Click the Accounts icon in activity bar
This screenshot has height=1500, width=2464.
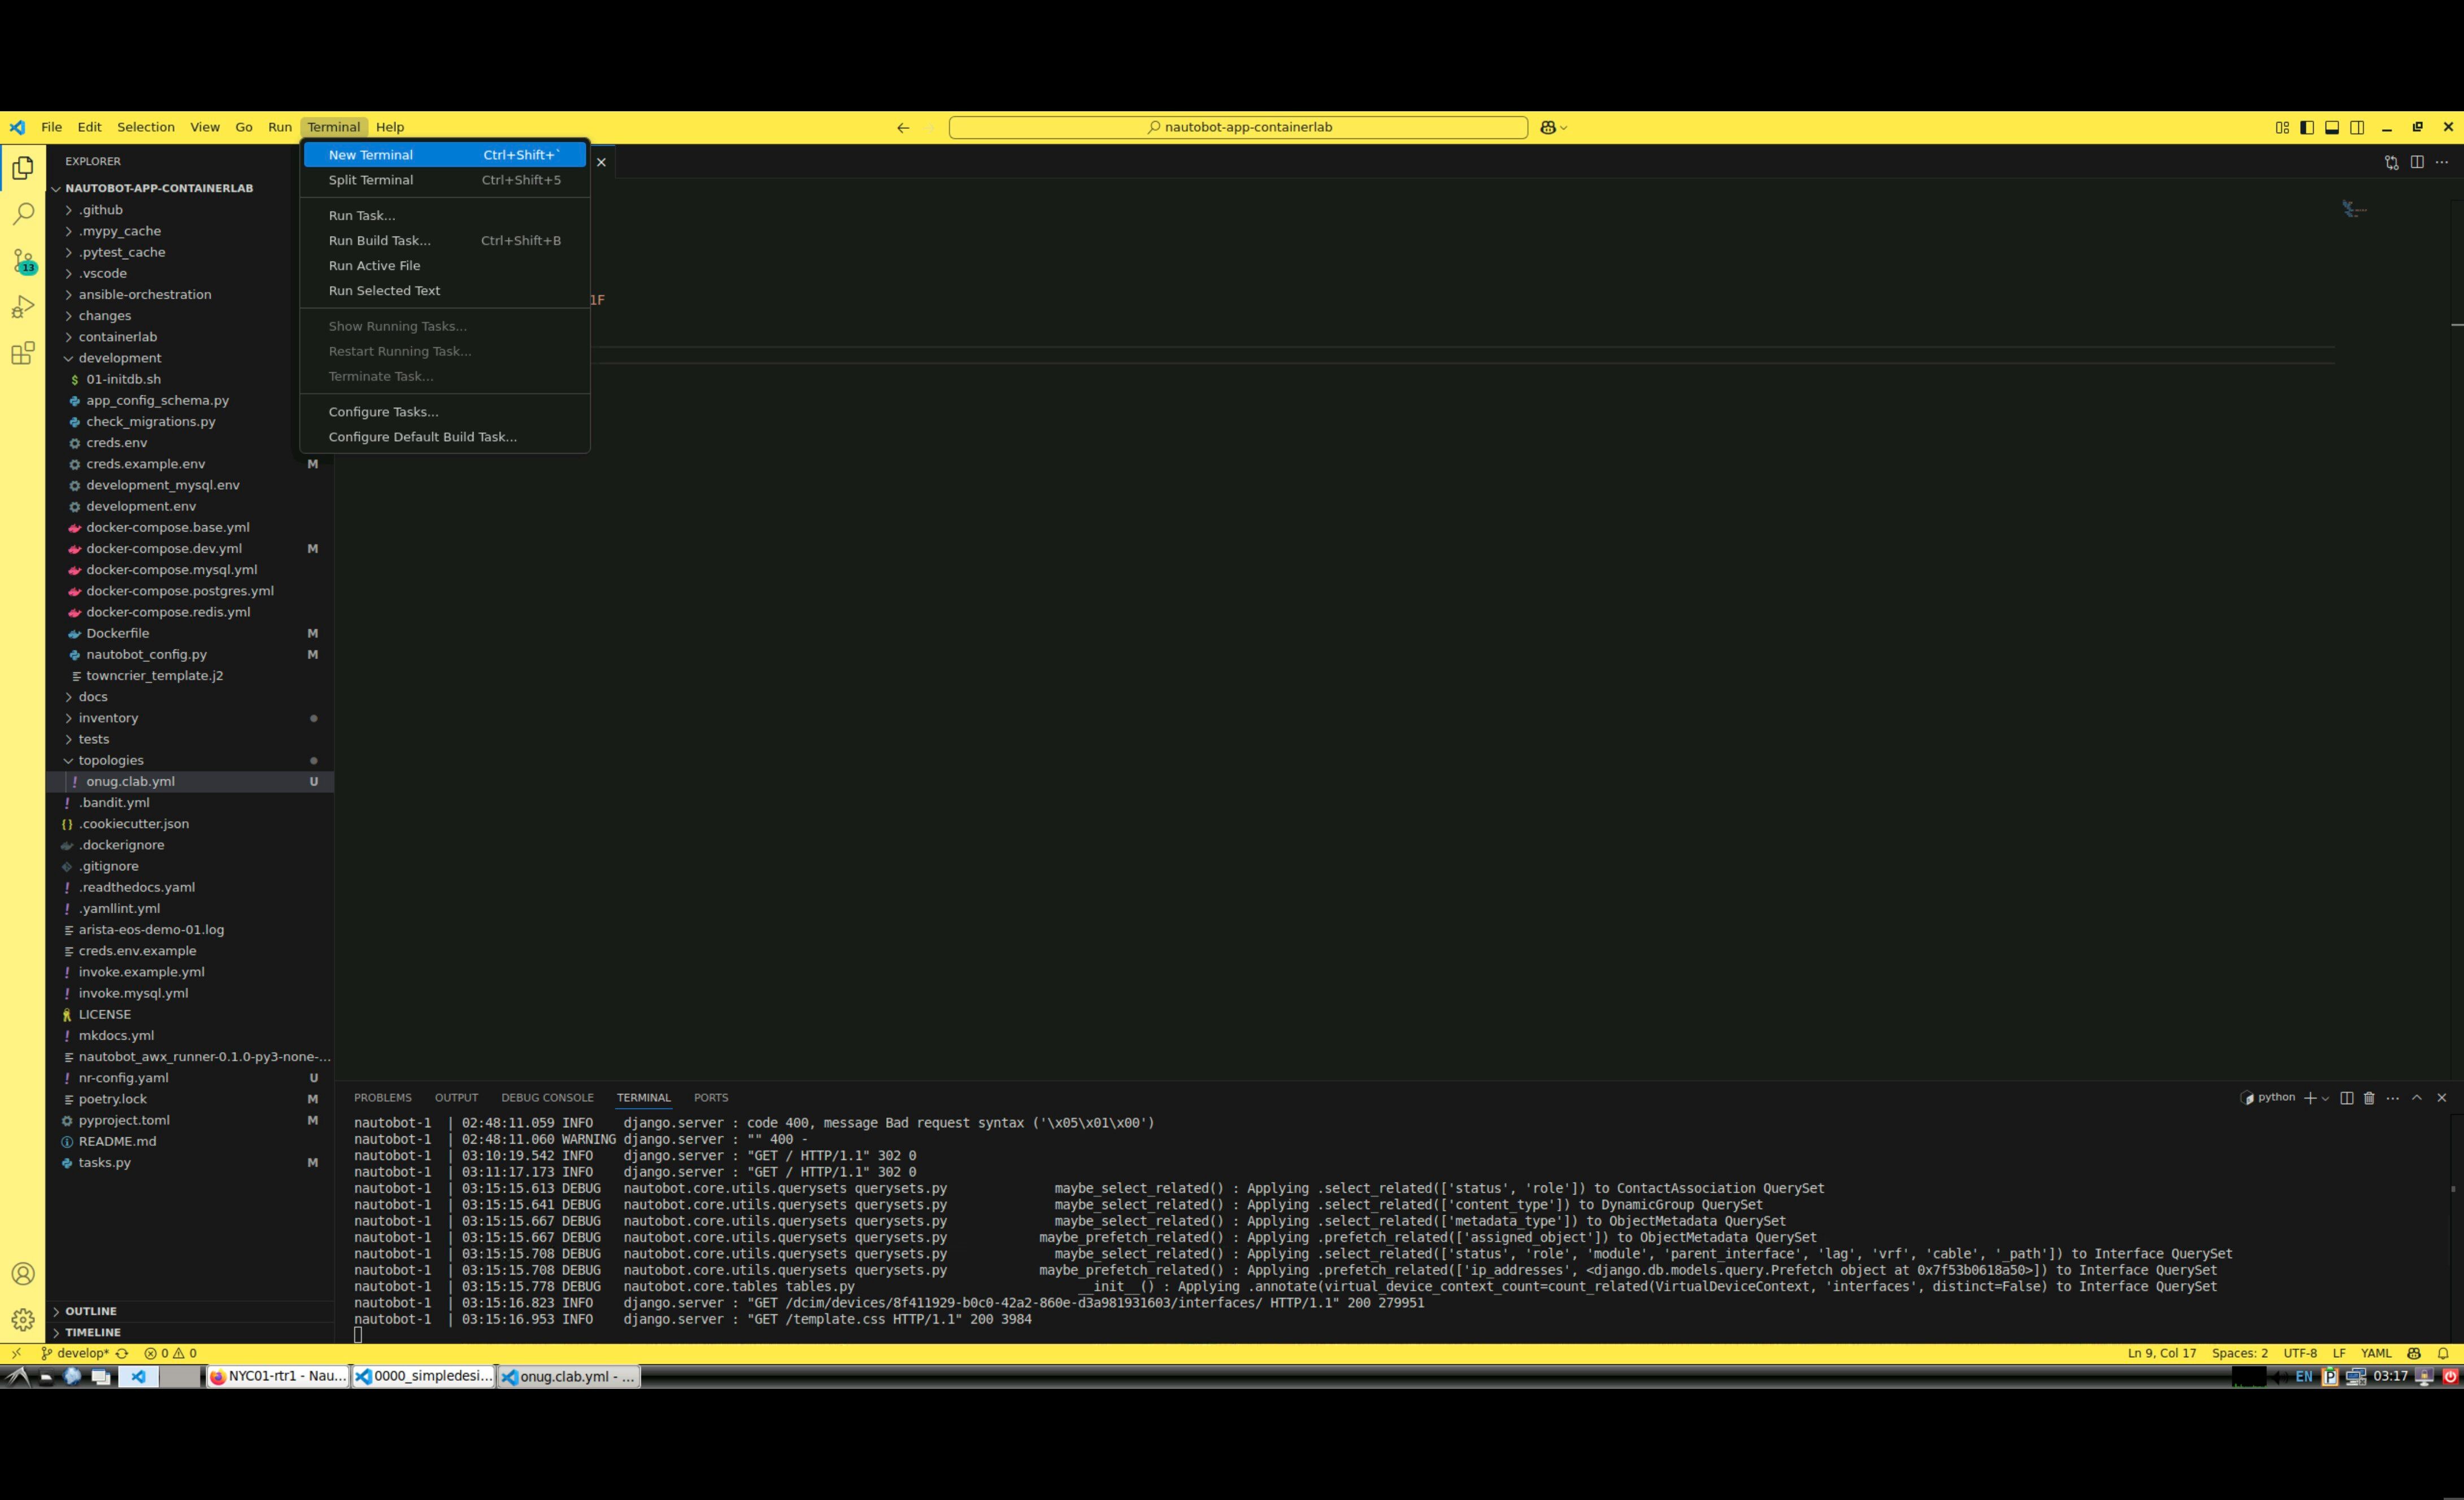[x=23, y=1273]
